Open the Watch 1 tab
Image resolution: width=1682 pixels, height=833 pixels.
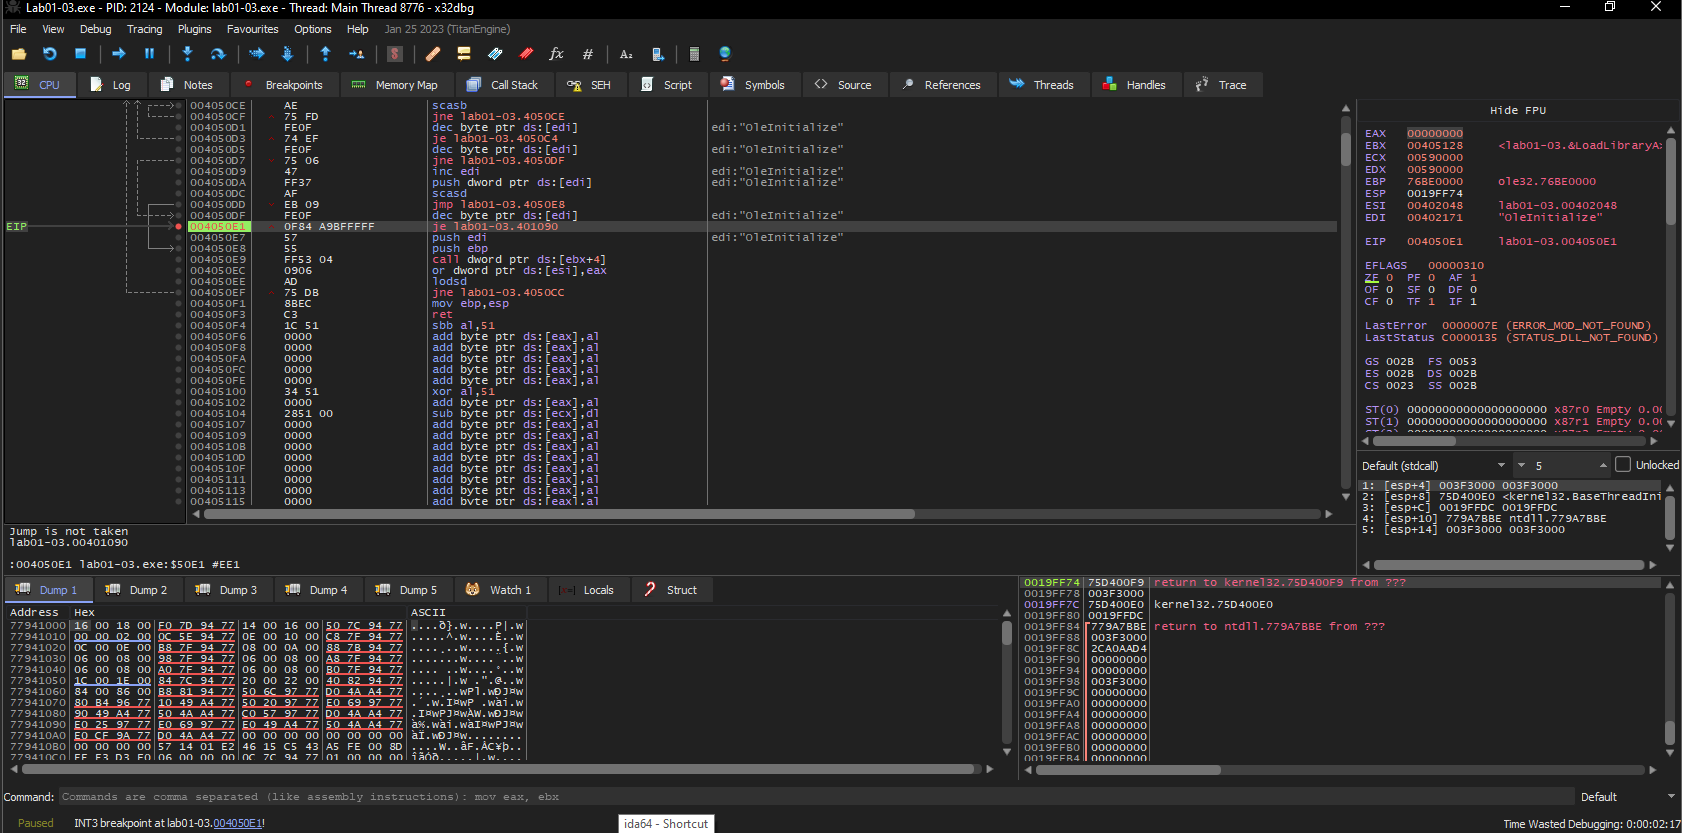[499, 590]
